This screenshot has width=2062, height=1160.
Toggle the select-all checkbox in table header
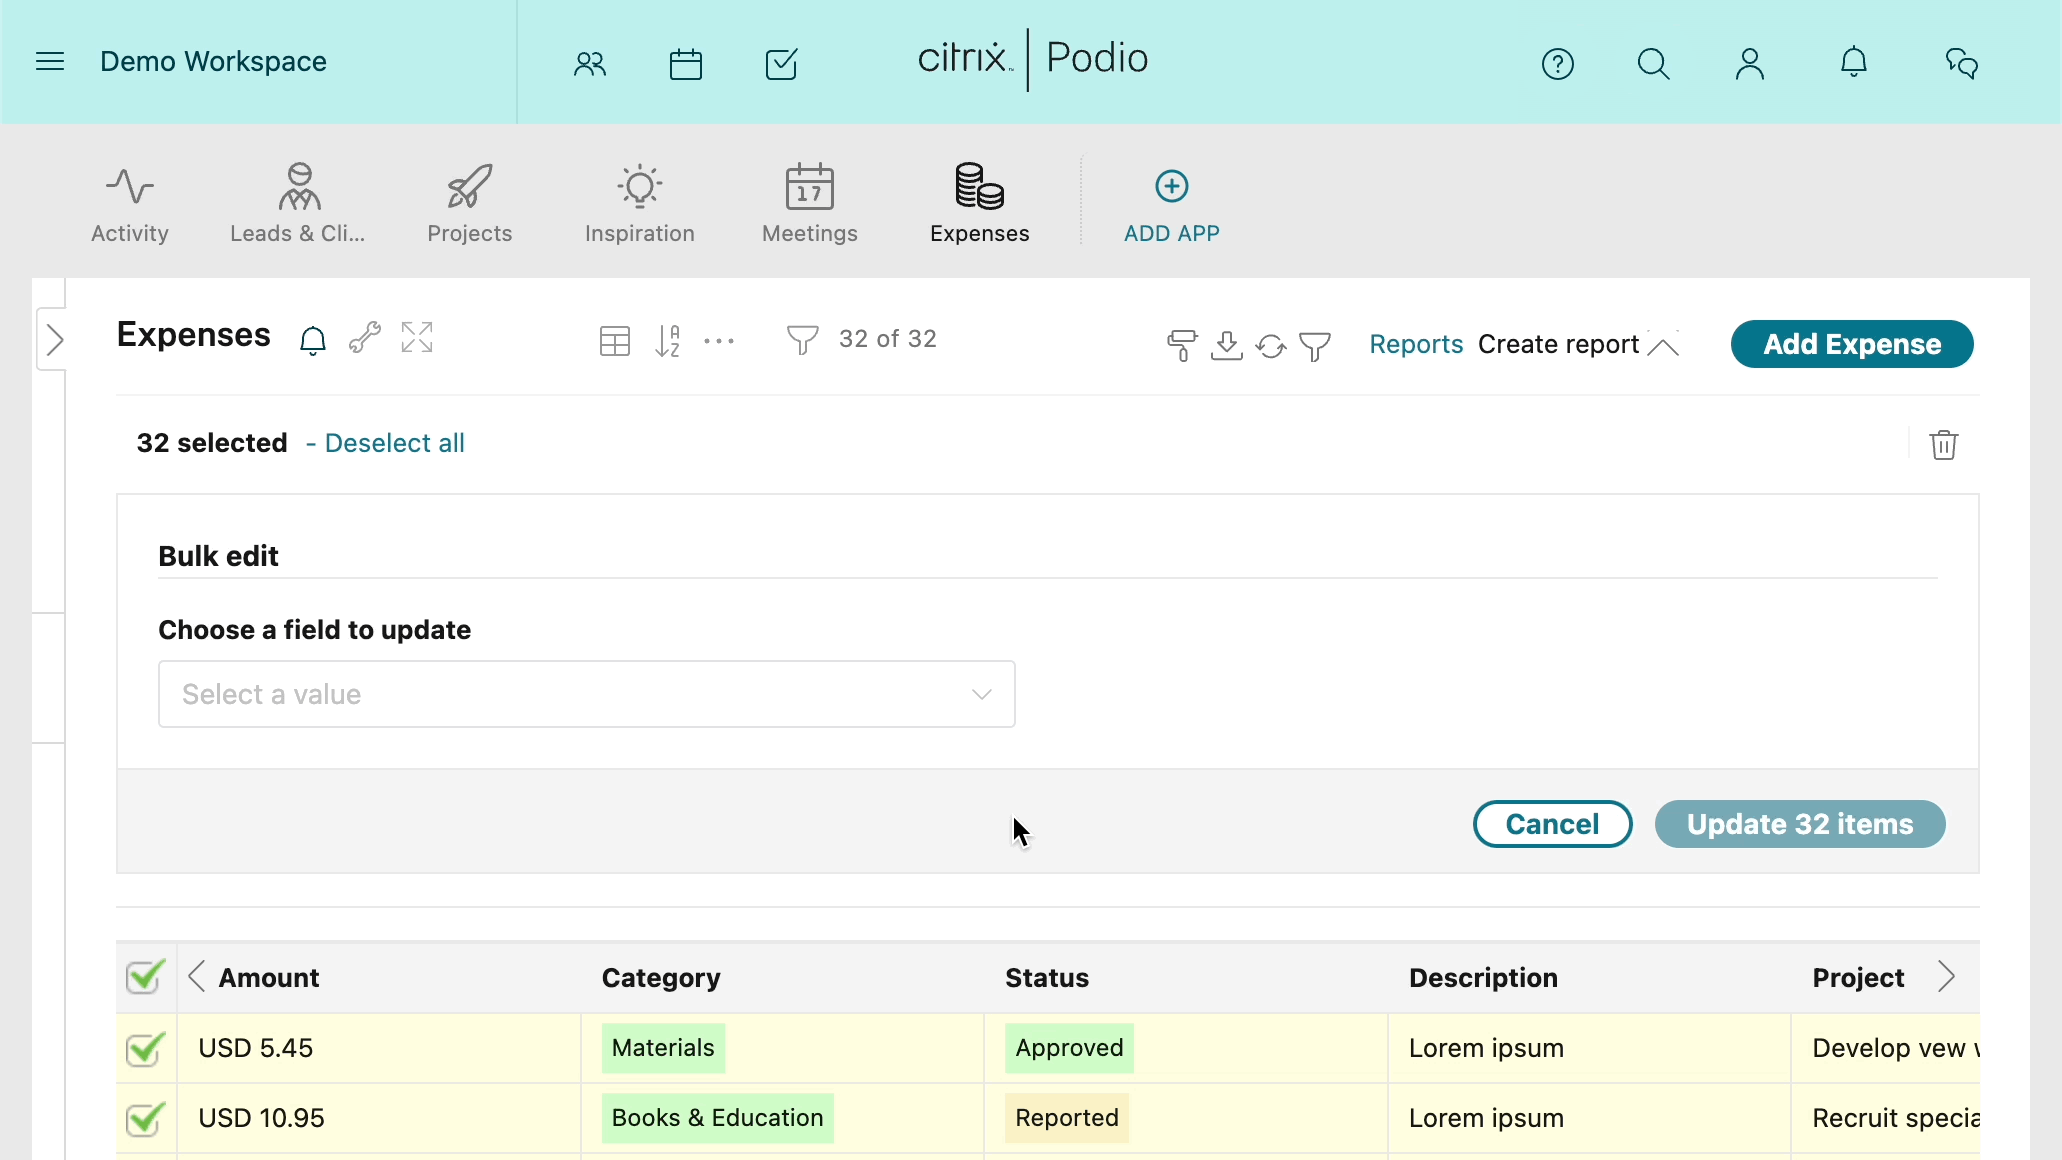point(145,976)
